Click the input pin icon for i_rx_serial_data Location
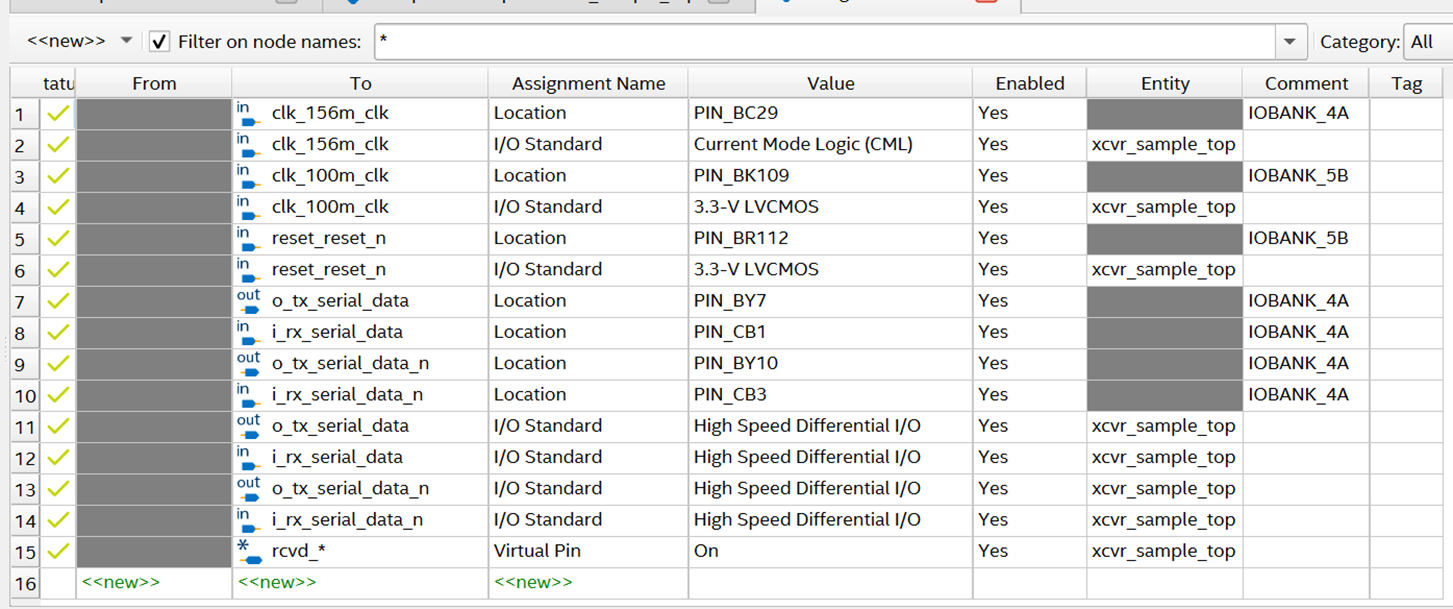1453x609 pixels. point(247,332)
